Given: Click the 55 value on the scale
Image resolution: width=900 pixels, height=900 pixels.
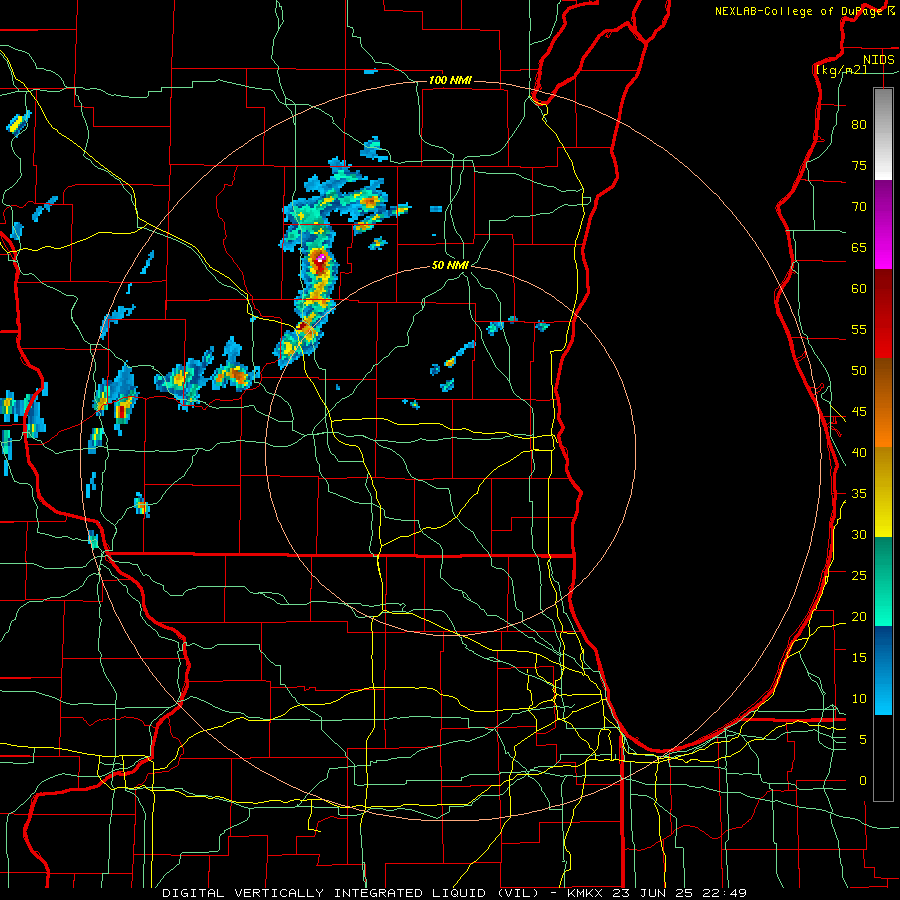Looking at the screenshot, I should 859,329.
